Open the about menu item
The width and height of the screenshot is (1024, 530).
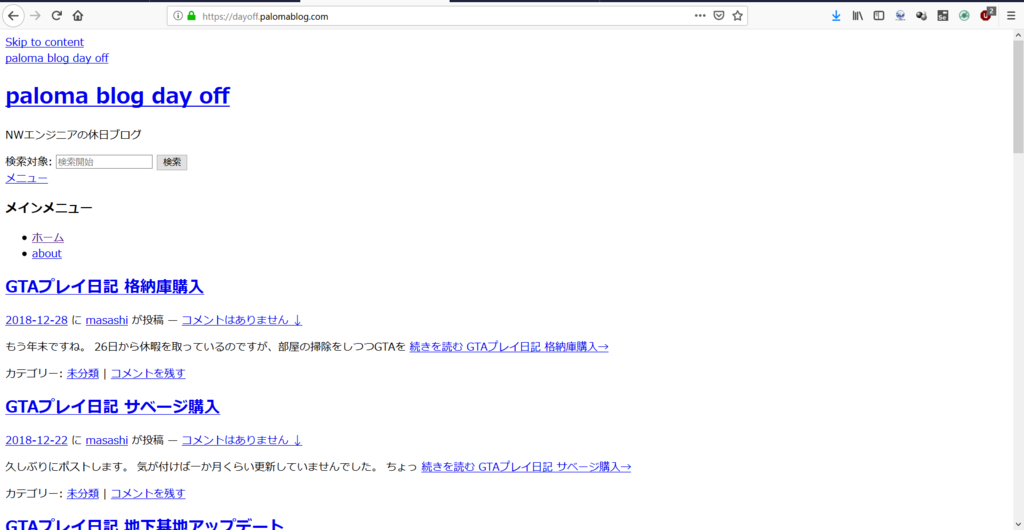point(46,253)
